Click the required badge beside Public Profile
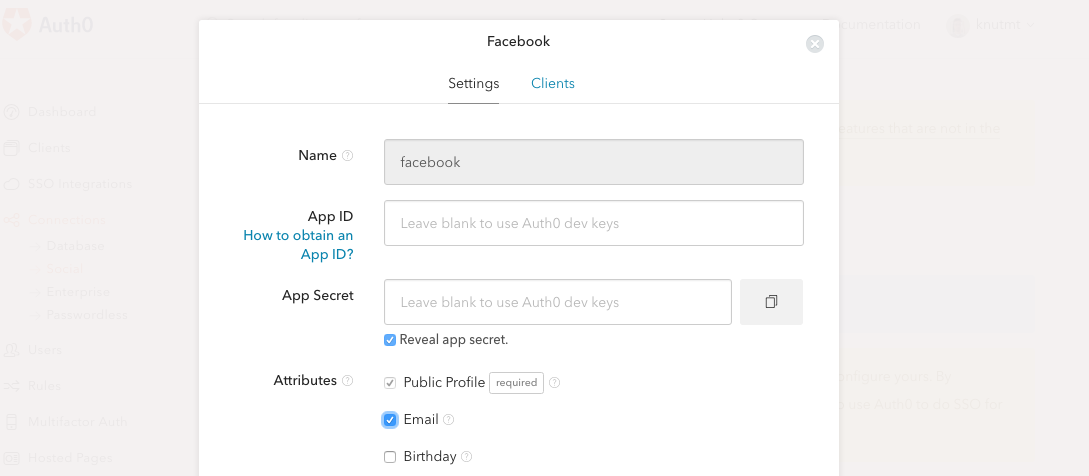The width and height of the screenshot is (1089, 476). pyautogui.click(x=516, y=383)
